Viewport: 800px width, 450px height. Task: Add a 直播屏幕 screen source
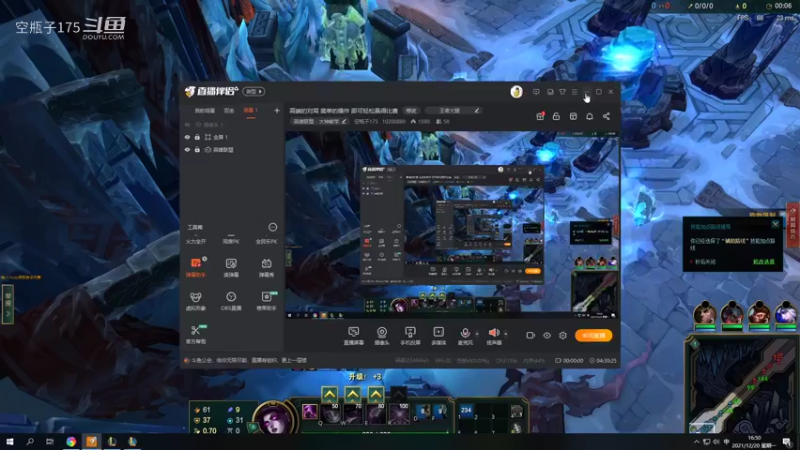(354, 336)
